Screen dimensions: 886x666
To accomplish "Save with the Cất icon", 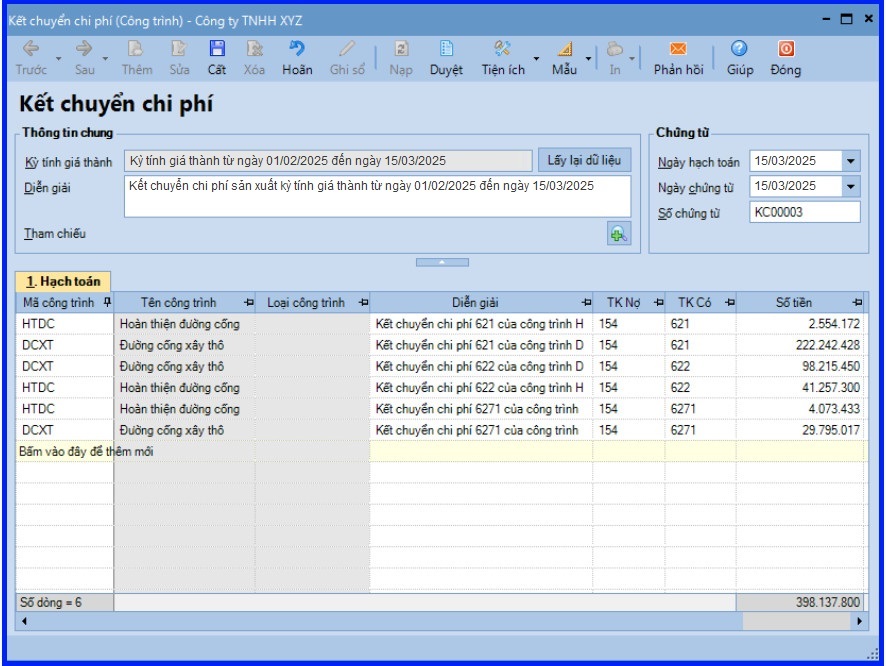I will tap(217, 49).
